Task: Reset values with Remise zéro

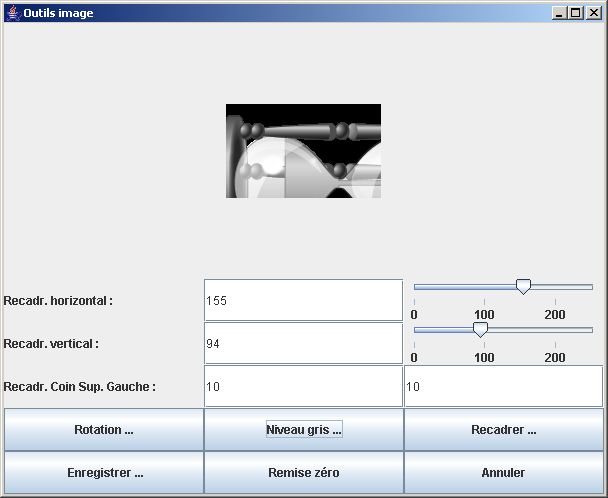Action: point(304,473)
